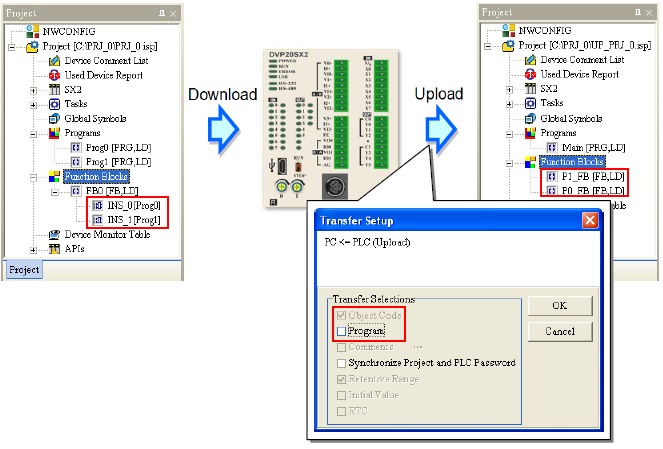Toggle Synchronize Project and PLC Password

(342, 362)
